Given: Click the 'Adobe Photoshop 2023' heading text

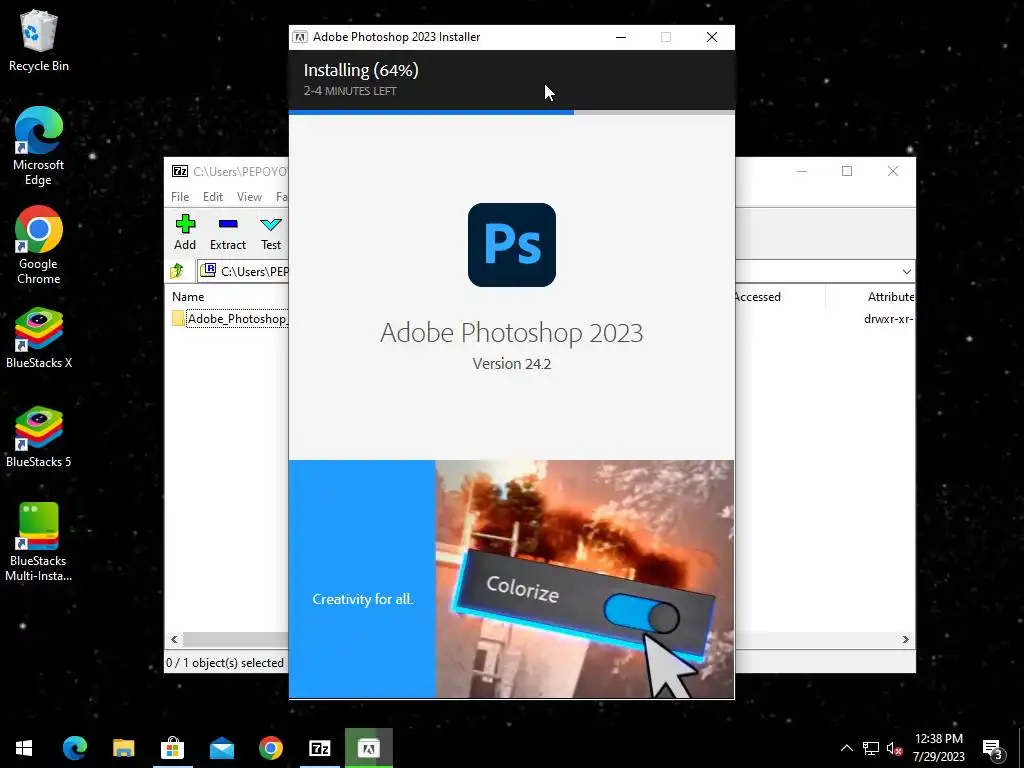Looking at the screenshot, I should tap(511, 332).
